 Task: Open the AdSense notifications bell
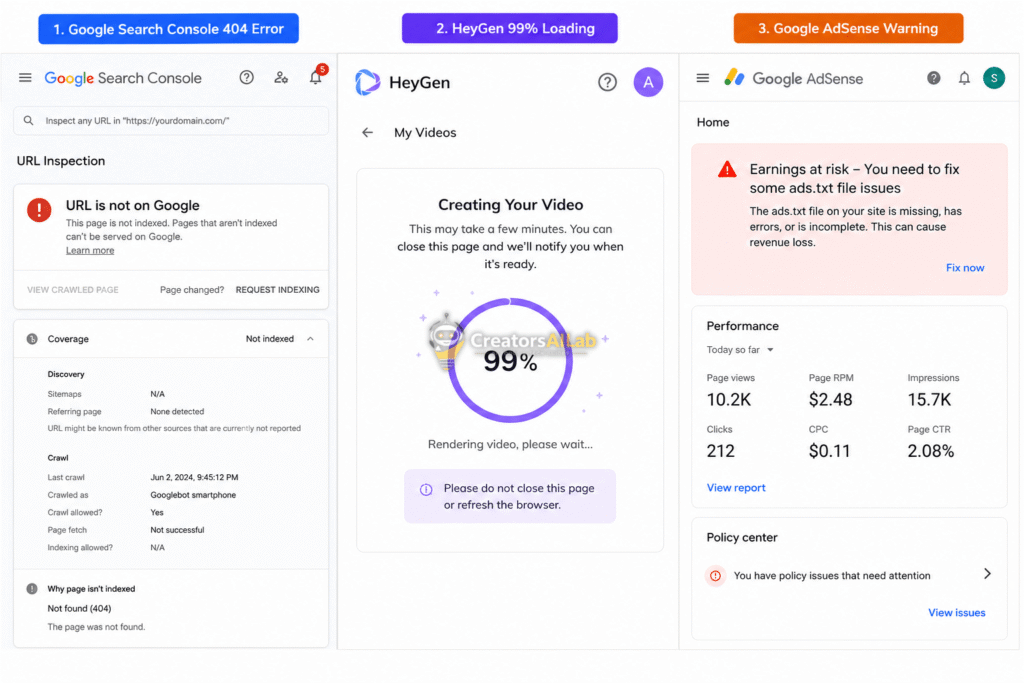(964, 78)
